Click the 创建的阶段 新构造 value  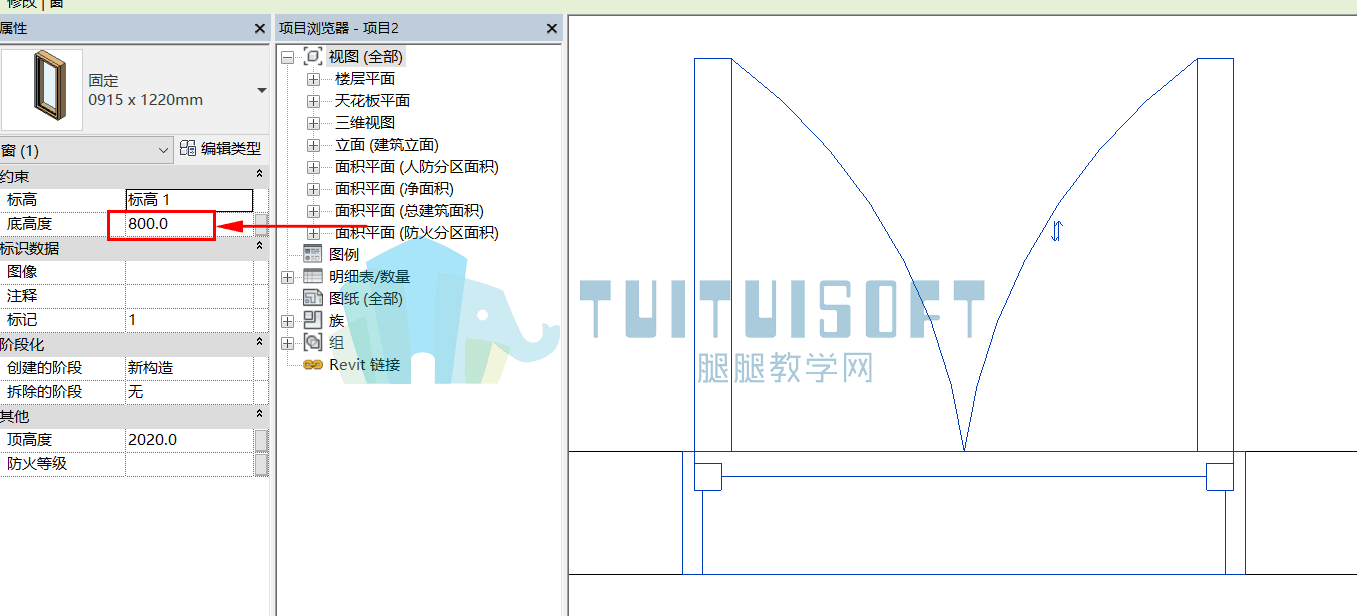click(189, 368)
